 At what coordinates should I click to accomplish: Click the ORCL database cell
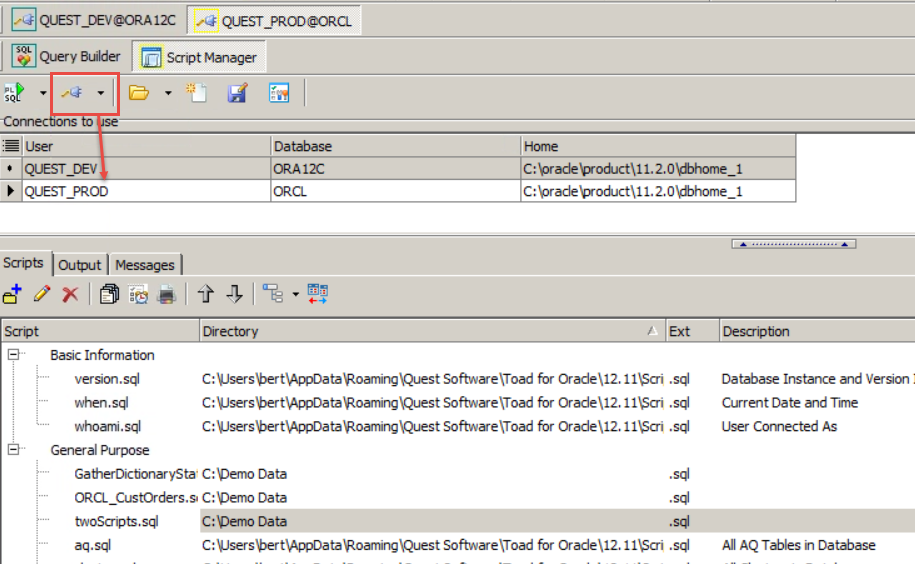pyautogui.click(x=395, y=191)
